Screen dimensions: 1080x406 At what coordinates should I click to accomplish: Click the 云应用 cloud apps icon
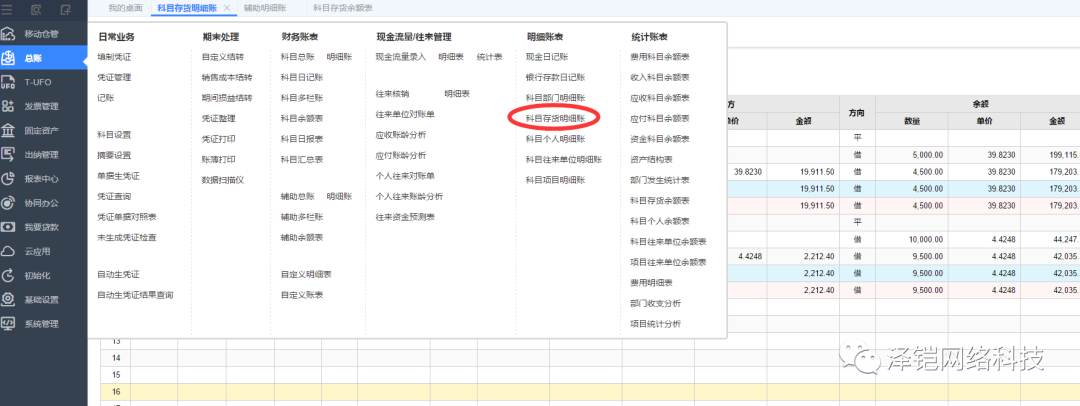tap(9, 251)
